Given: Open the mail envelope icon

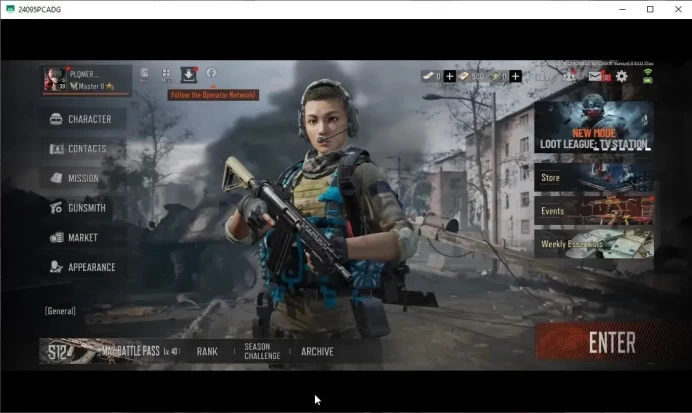Looking at the screenshot, I should [x=595, y=76].
